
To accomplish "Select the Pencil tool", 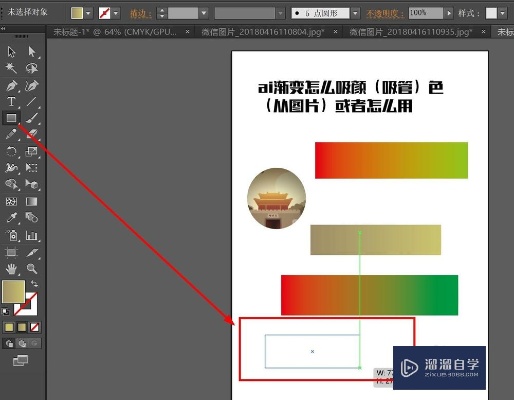I will (x=11, y=134).
